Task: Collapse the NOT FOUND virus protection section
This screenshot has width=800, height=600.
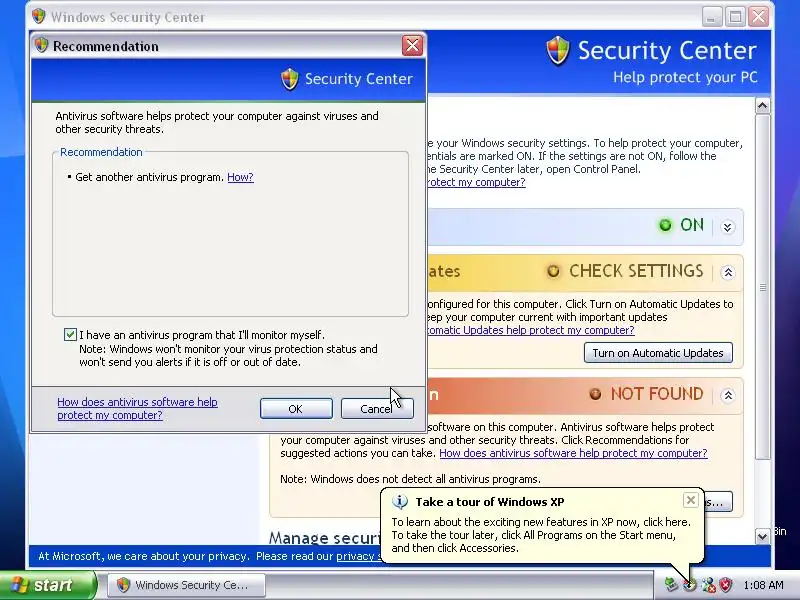Action: pyautogui.click(x=728, y=395)
